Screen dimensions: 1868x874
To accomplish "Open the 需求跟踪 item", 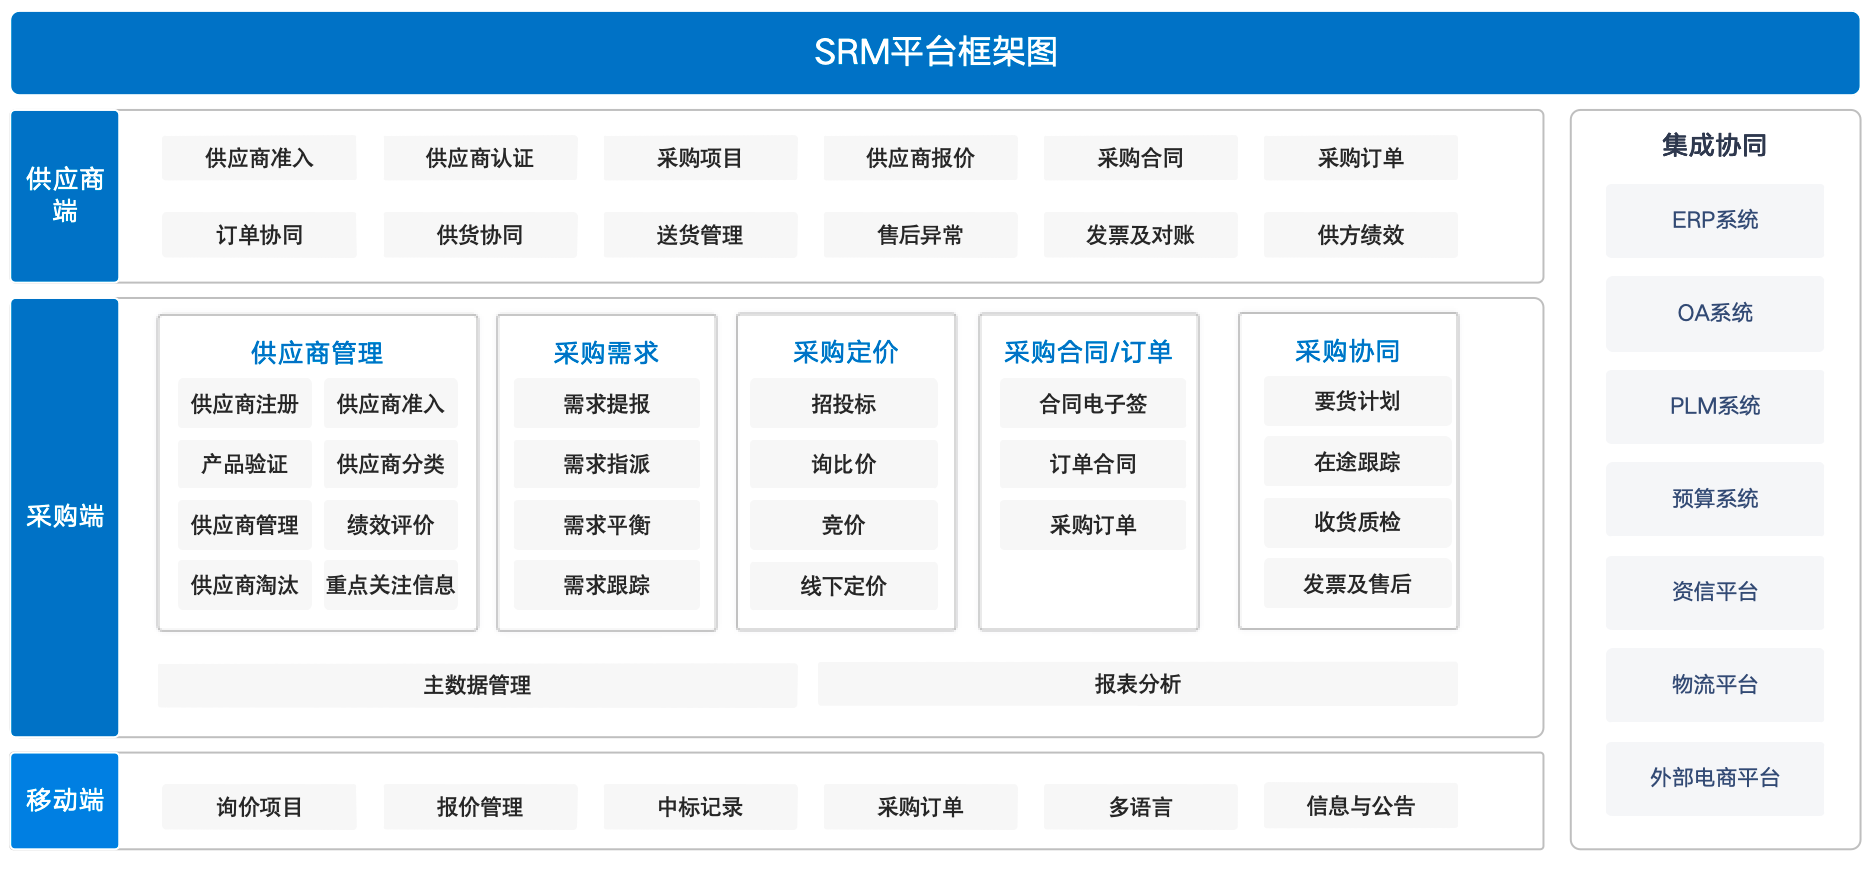I will (606, 585).
